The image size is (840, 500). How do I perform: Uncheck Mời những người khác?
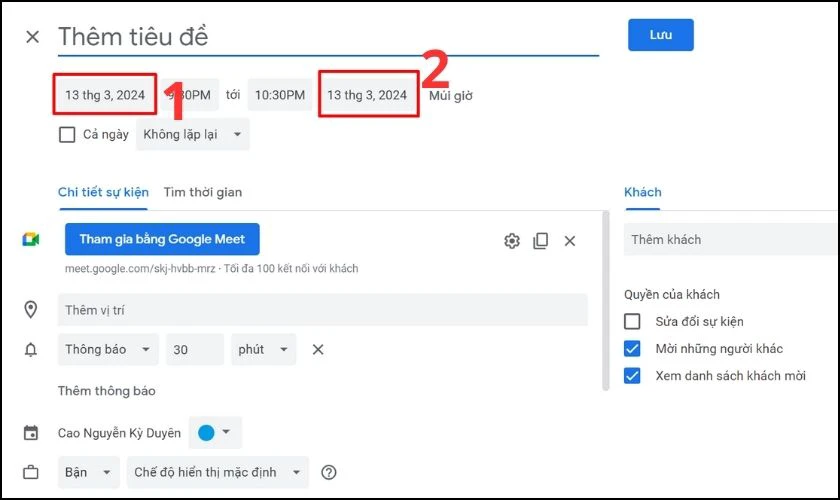[632, 349]
